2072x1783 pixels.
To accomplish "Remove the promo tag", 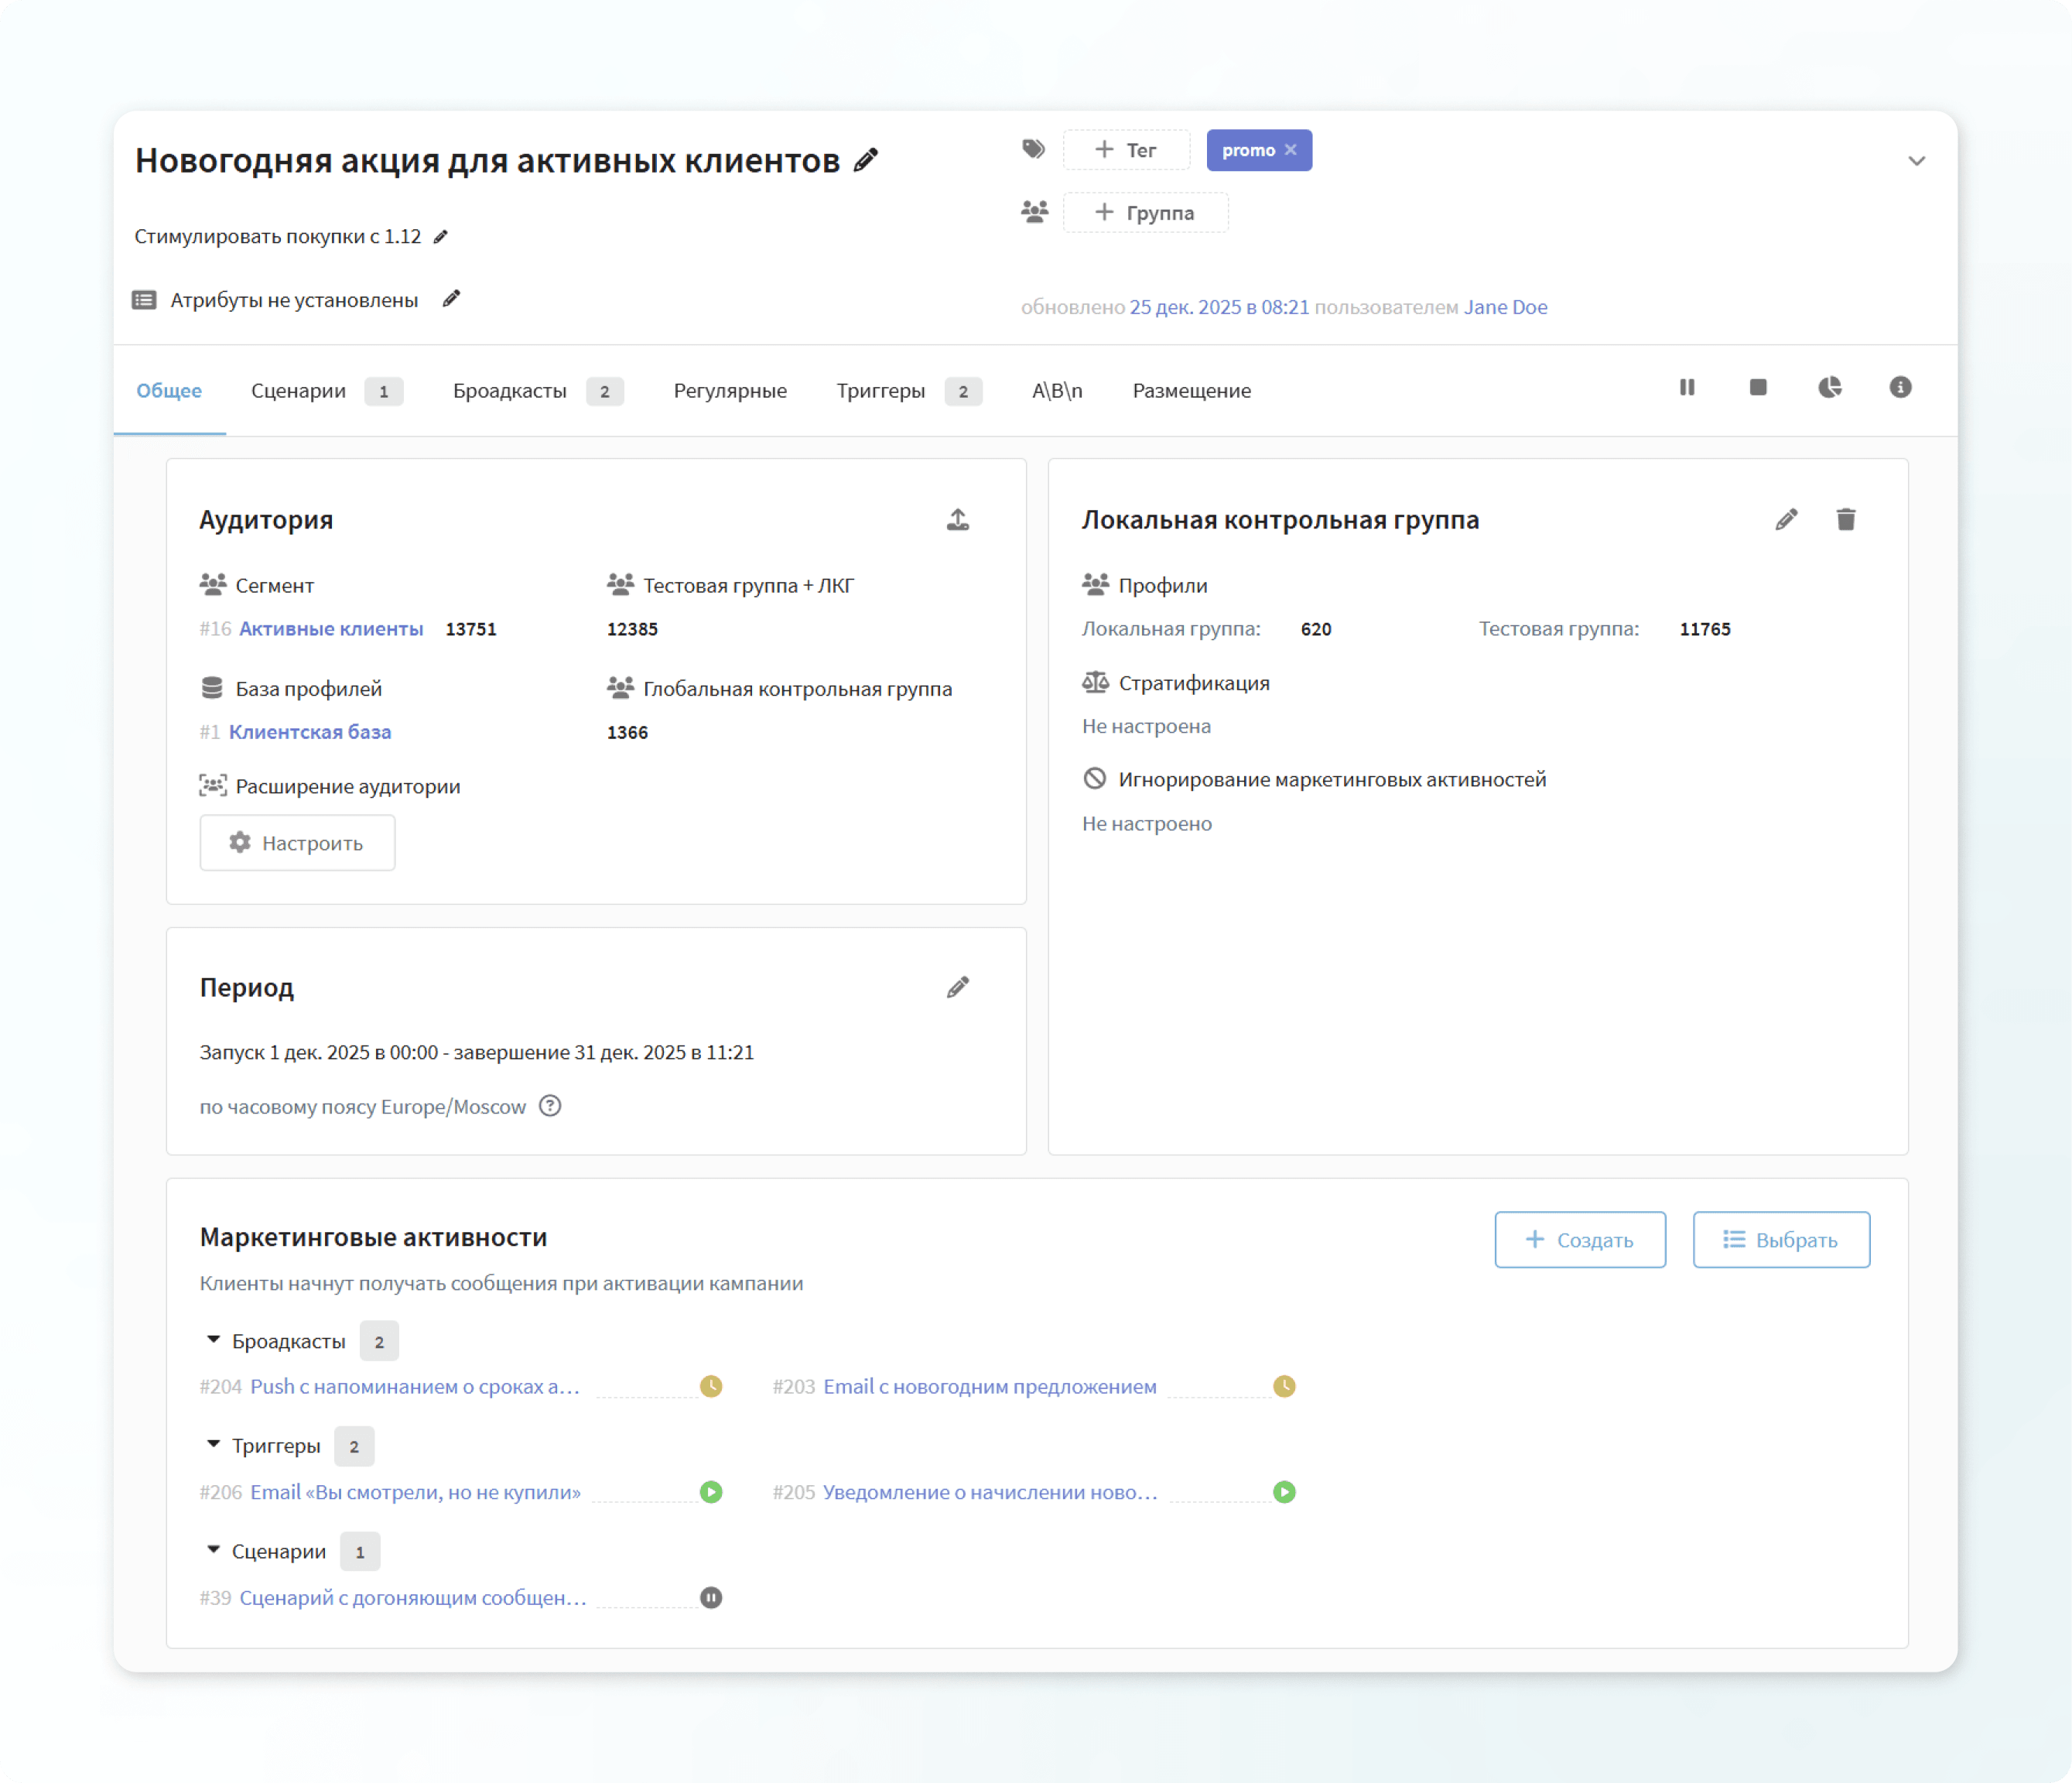I will click(x=1291, y=150).
